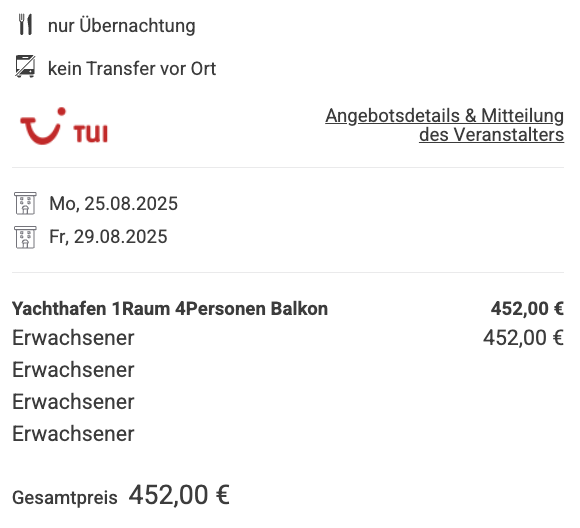
Task: Click the TUI logo
Action: pos(64,126)
